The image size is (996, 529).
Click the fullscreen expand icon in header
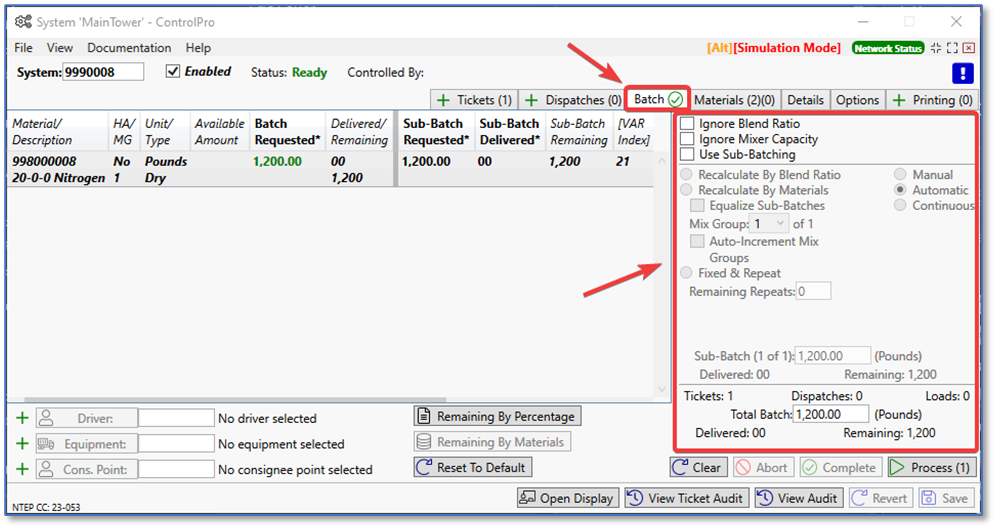pos(952,48)
